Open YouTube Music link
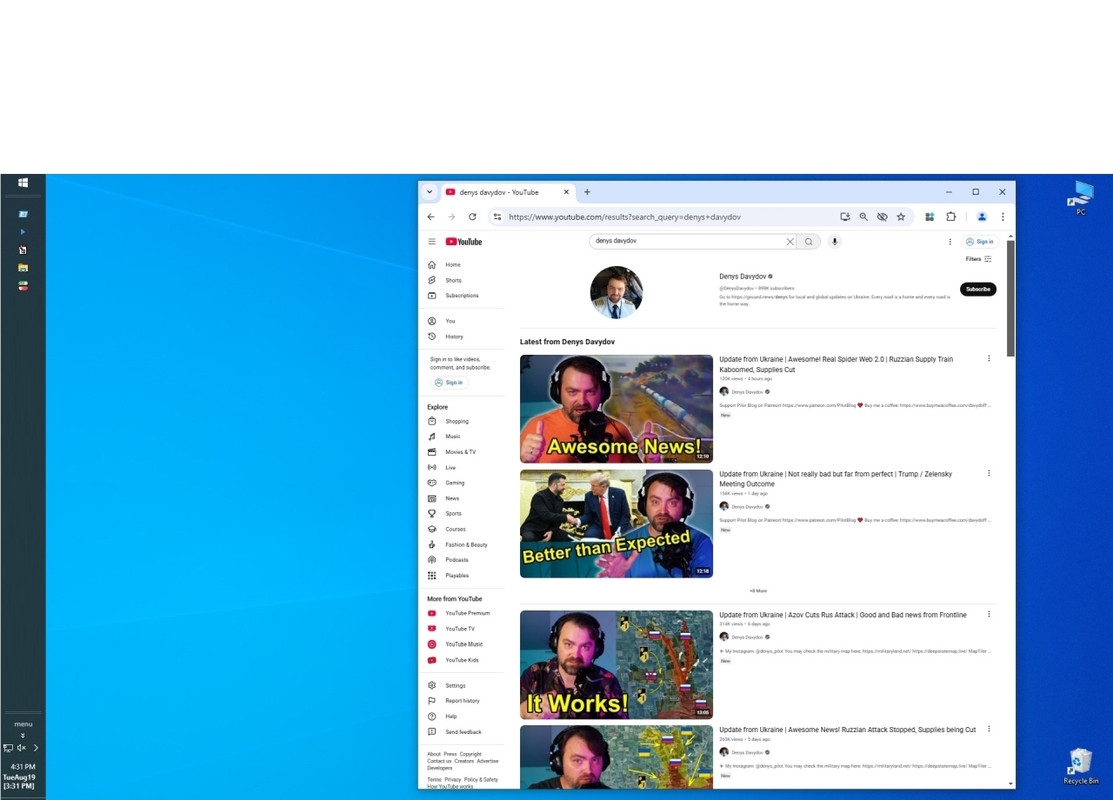 pos(464,645)
